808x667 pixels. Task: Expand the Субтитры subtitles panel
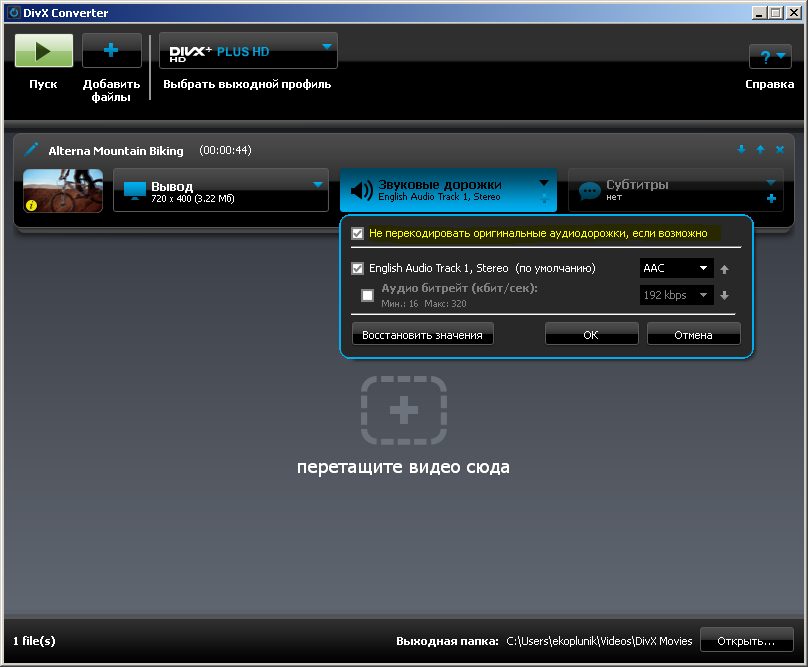771,182
